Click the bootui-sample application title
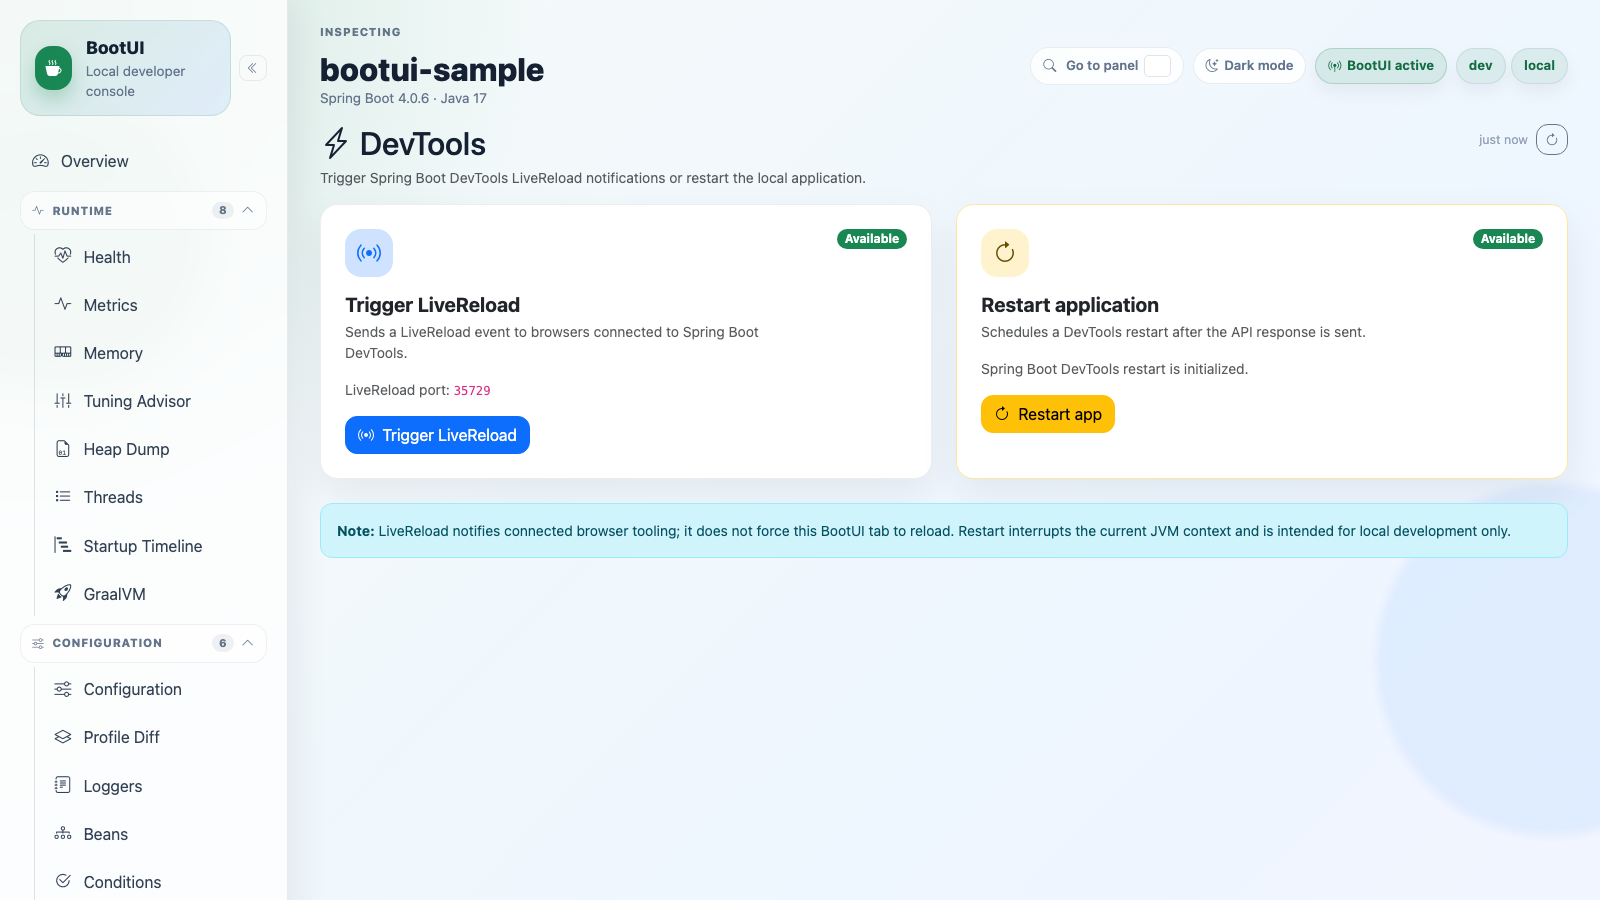 432,70
